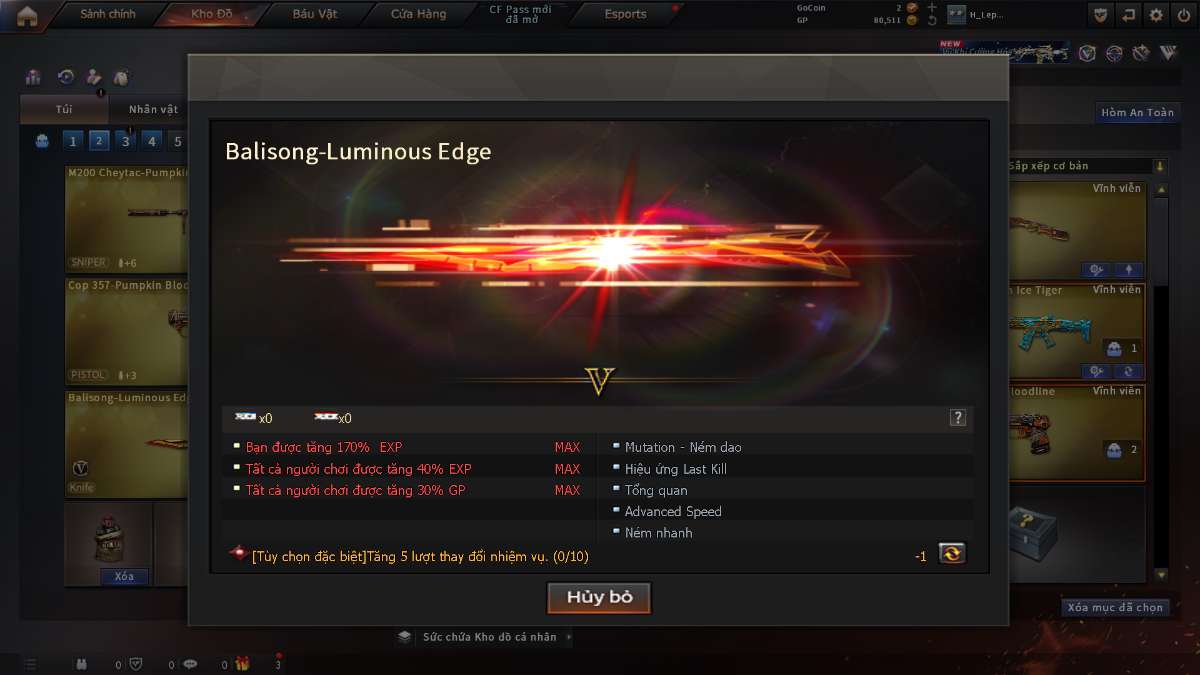Click the plus icon beside GoCoin
The width and height of the screenshot is (1200, 675).
pos(932,7)
